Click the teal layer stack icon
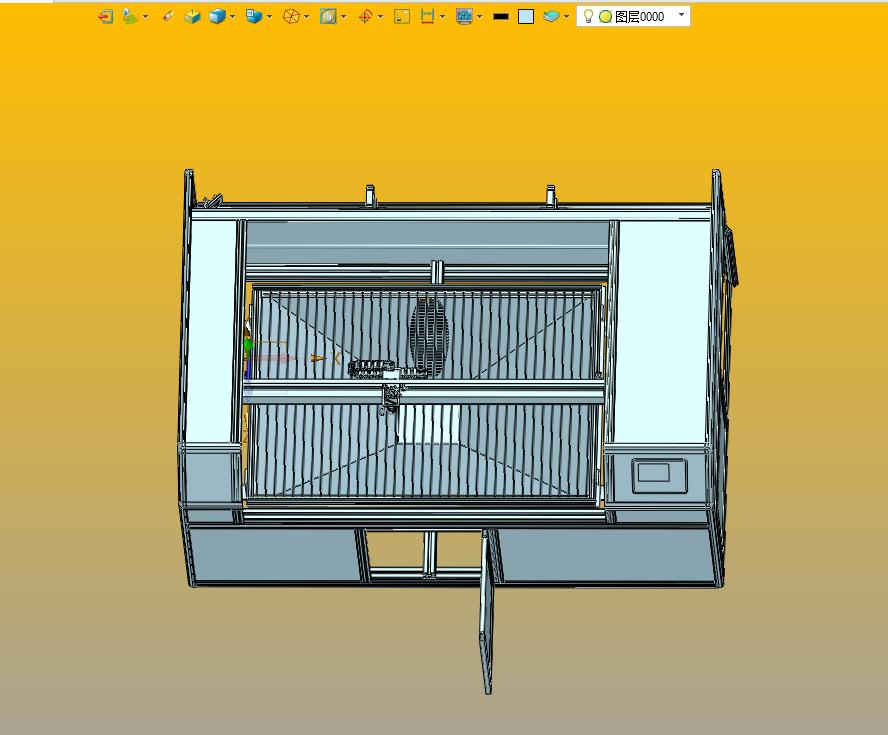Viewport: 888px width, 735px height. point(551,16)
